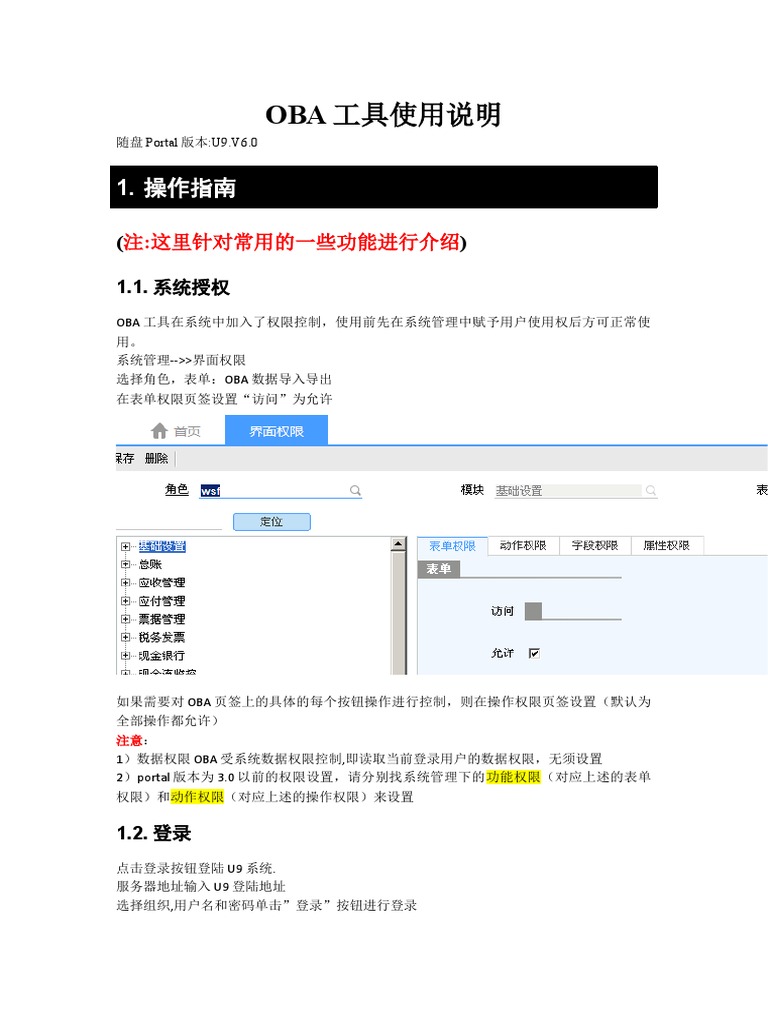Select 基础设置 in the tree
Image resolution: width=768 pixels, height=1024 pixels.
162,546
